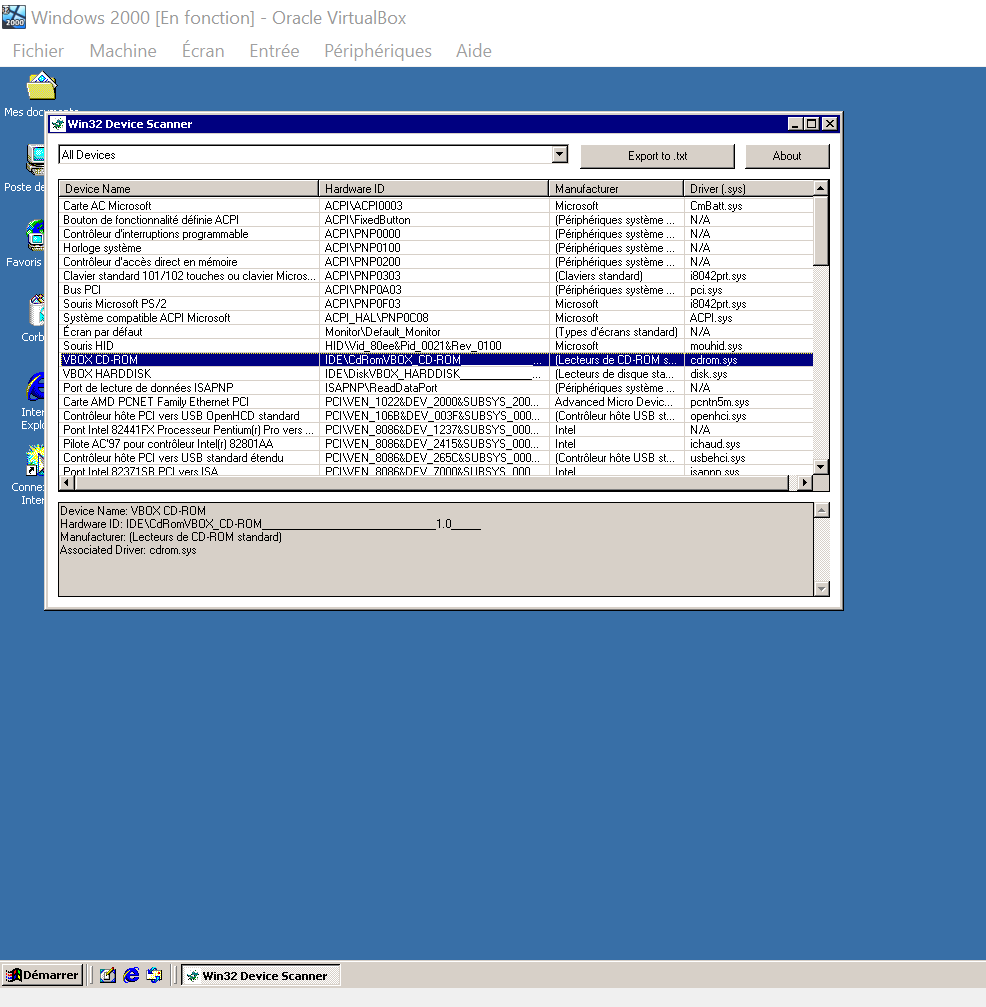Select row Carte AMD PCNET Family Ethernet PCI
The image size is (986, 1007).
click(x=436, y=402)
